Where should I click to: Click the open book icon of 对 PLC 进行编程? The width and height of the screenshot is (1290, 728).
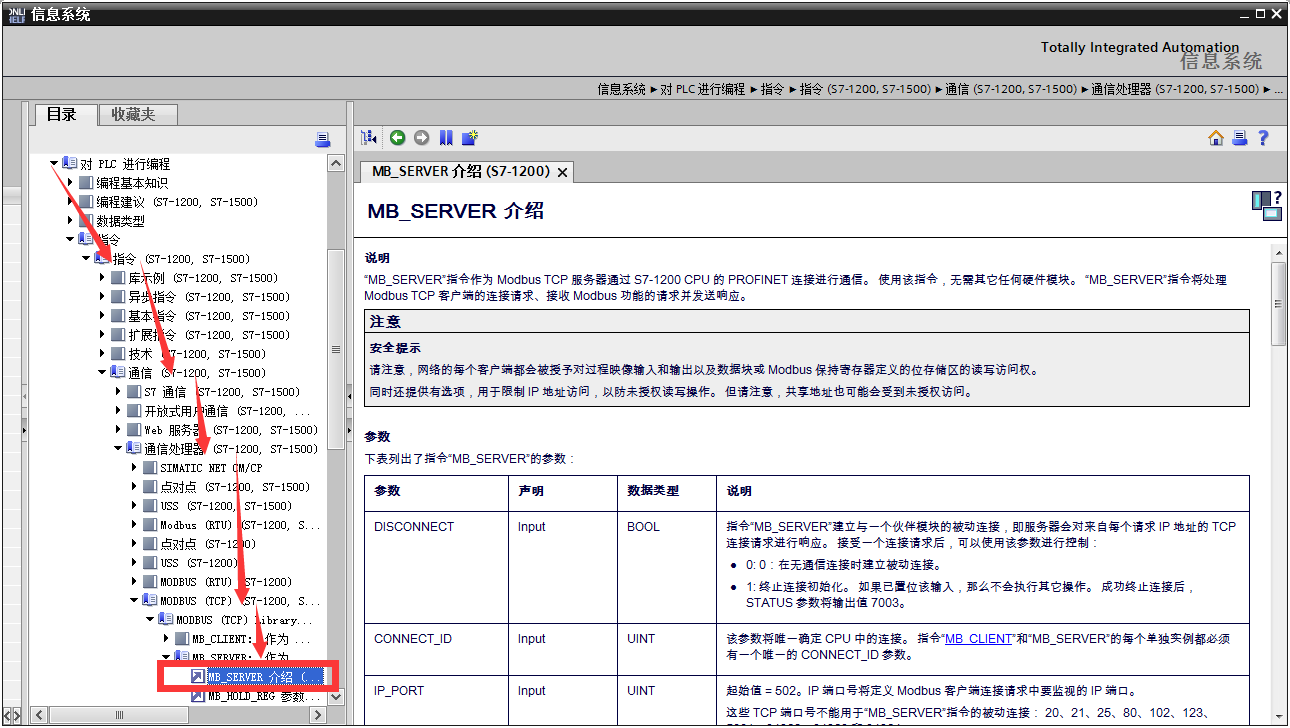(x=70, y=164)
